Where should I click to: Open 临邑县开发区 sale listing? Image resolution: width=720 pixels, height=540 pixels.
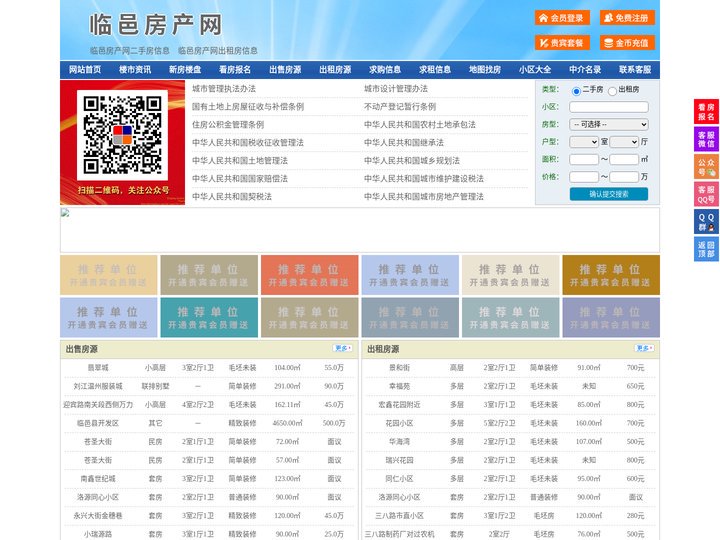[x=98, y=423]
